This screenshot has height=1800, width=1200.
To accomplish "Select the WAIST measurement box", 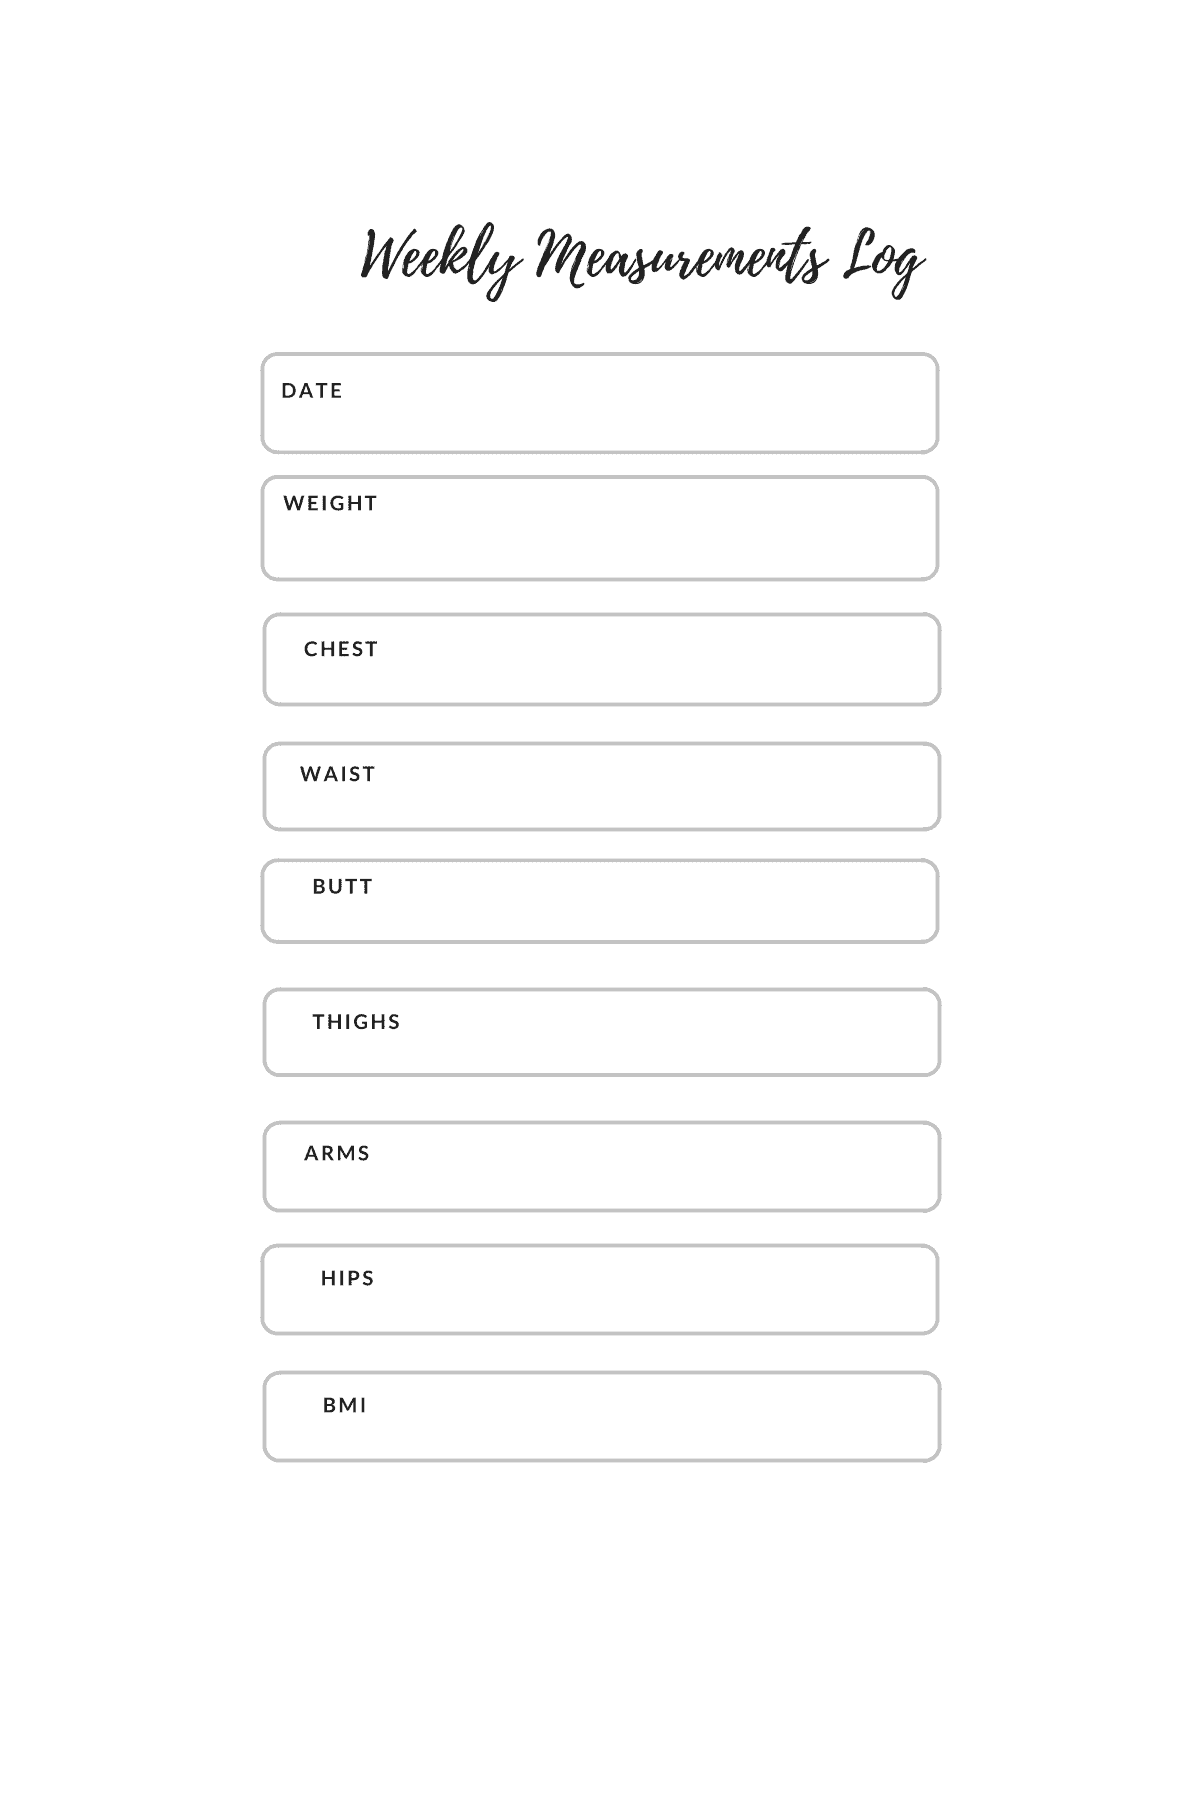I will (602, 786).
